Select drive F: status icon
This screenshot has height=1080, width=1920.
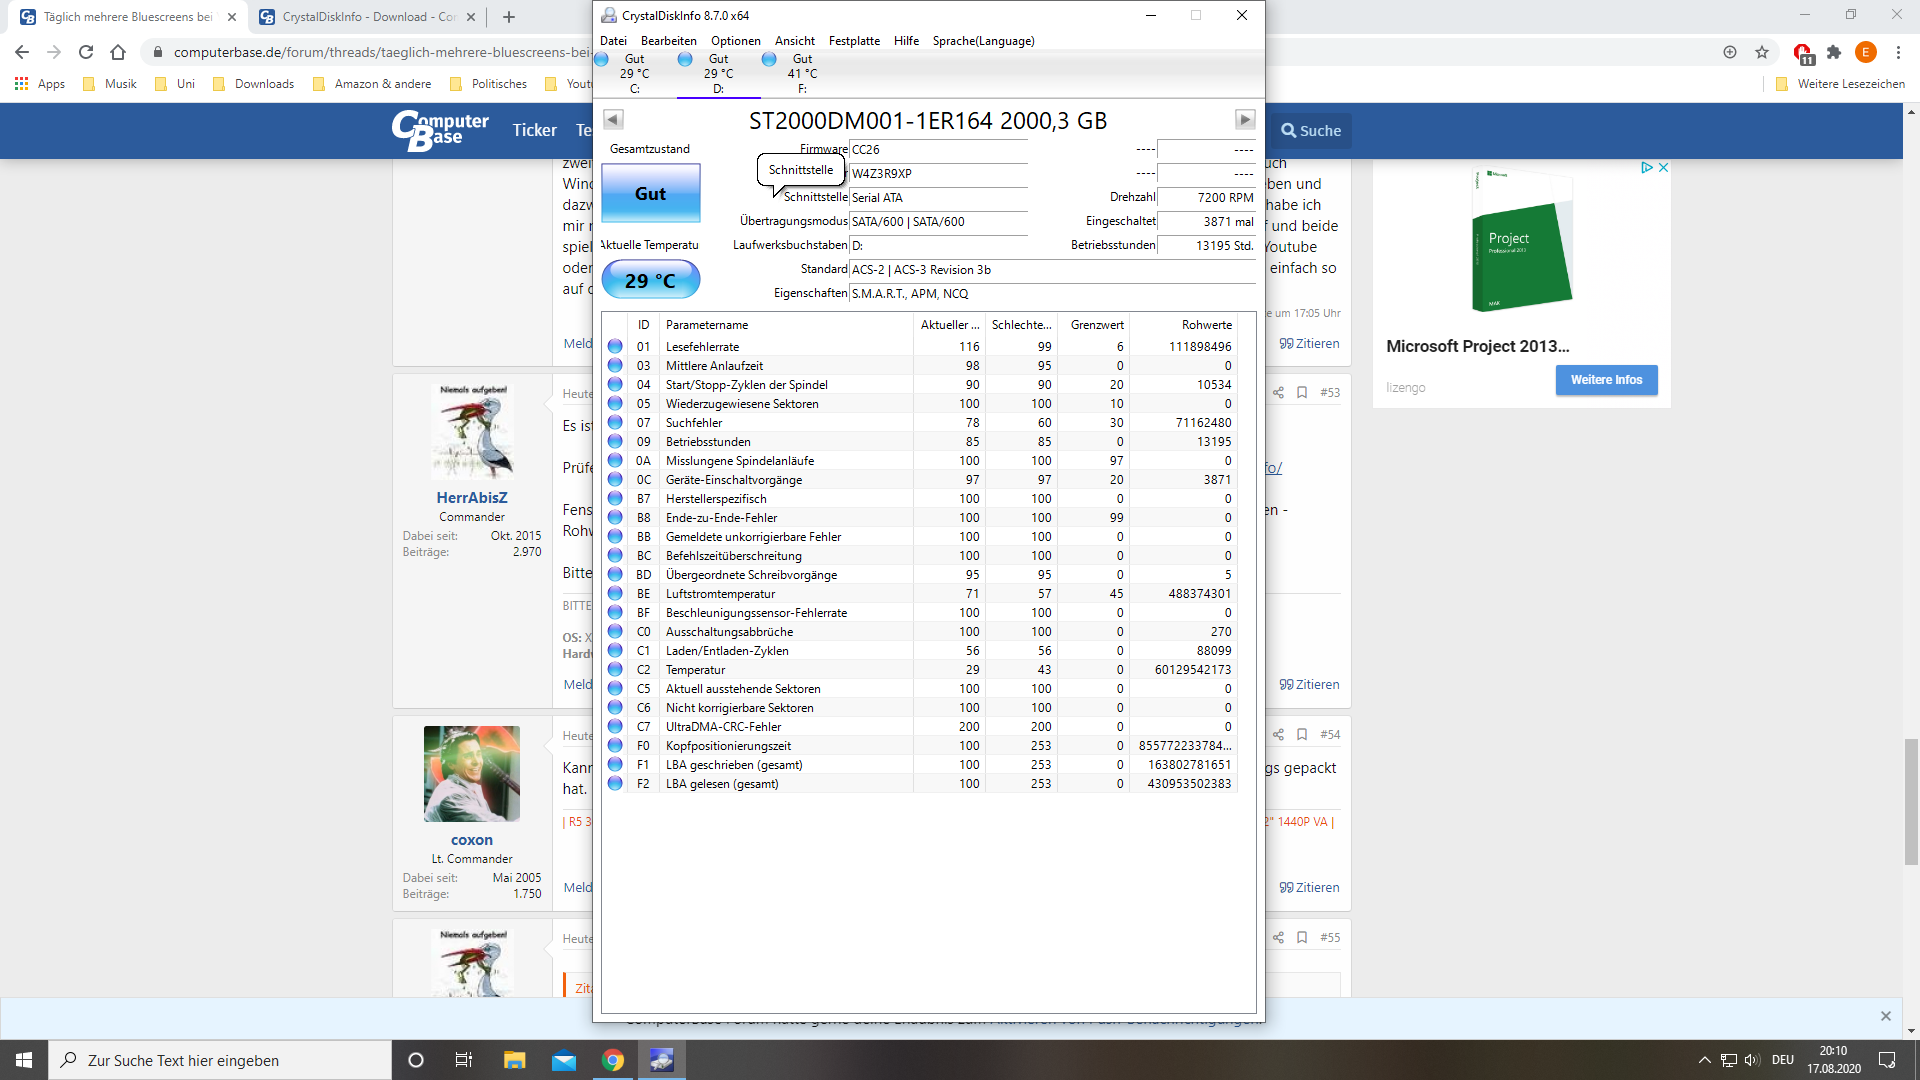tap(769, 60)
